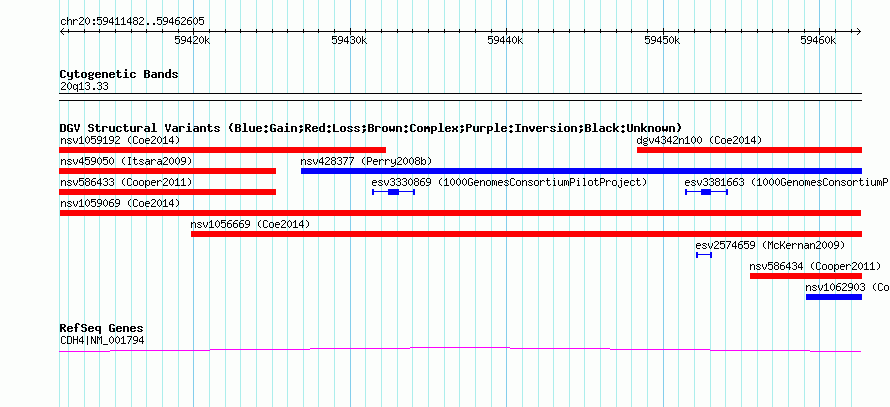The image size is (890, 407).
Task: Click the nsv1059069 (Coe2014) full-width red bar
Action: click(x=460, y=213)
